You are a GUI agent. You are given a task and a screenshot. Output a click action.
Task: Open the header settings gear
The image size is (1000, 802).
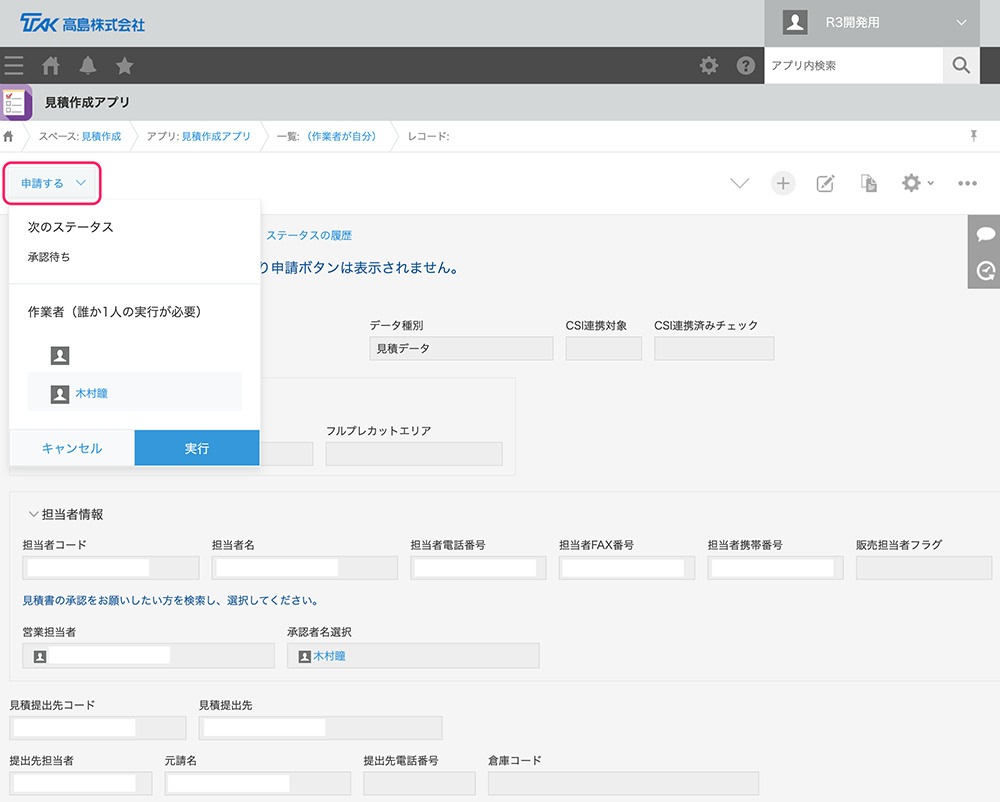(709, 65)
